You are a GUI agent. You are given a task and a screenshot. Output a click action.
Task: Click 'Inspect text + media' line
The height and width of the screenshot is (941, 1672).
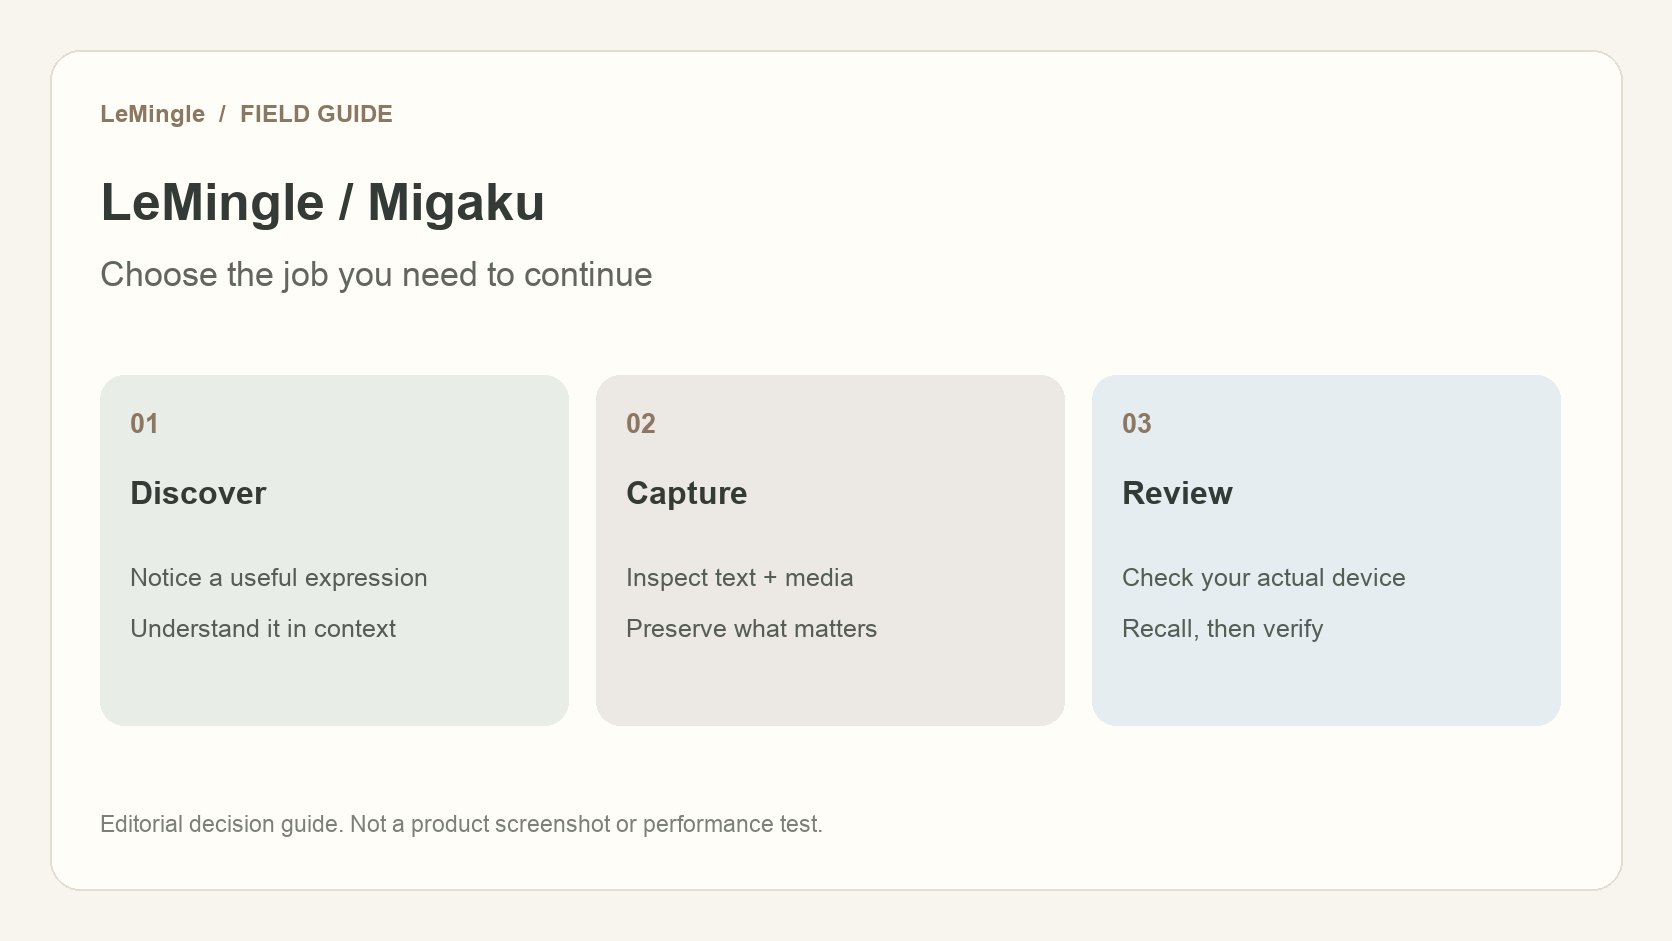[739, 578]
